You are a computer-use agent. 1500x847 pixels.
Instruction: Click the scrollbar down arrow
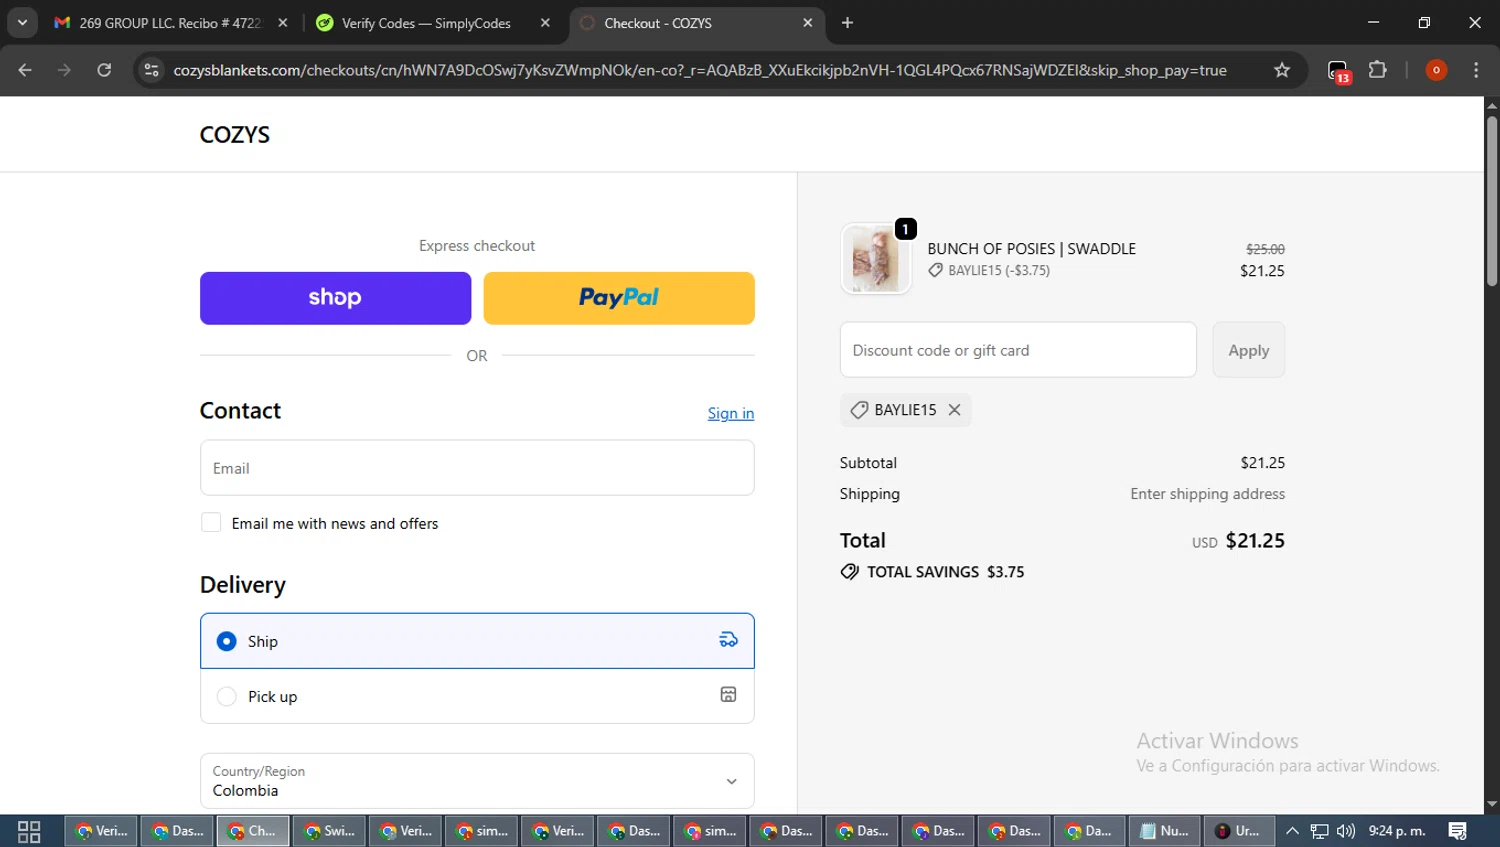coord(1491,804)
